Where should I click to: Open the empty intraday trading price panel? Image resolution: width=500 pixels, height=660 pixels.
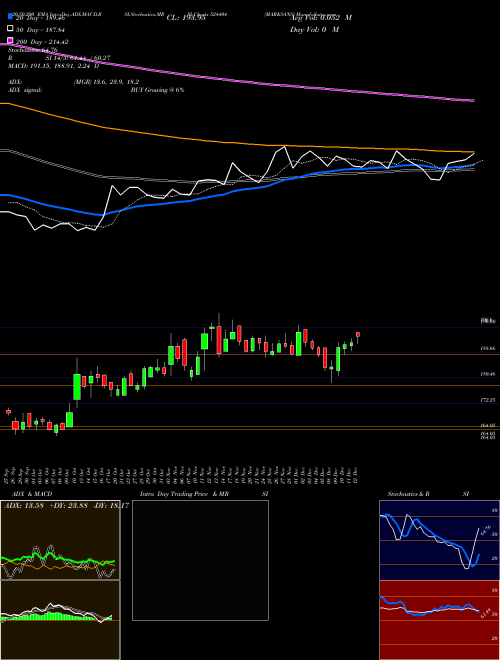(200, 560)
